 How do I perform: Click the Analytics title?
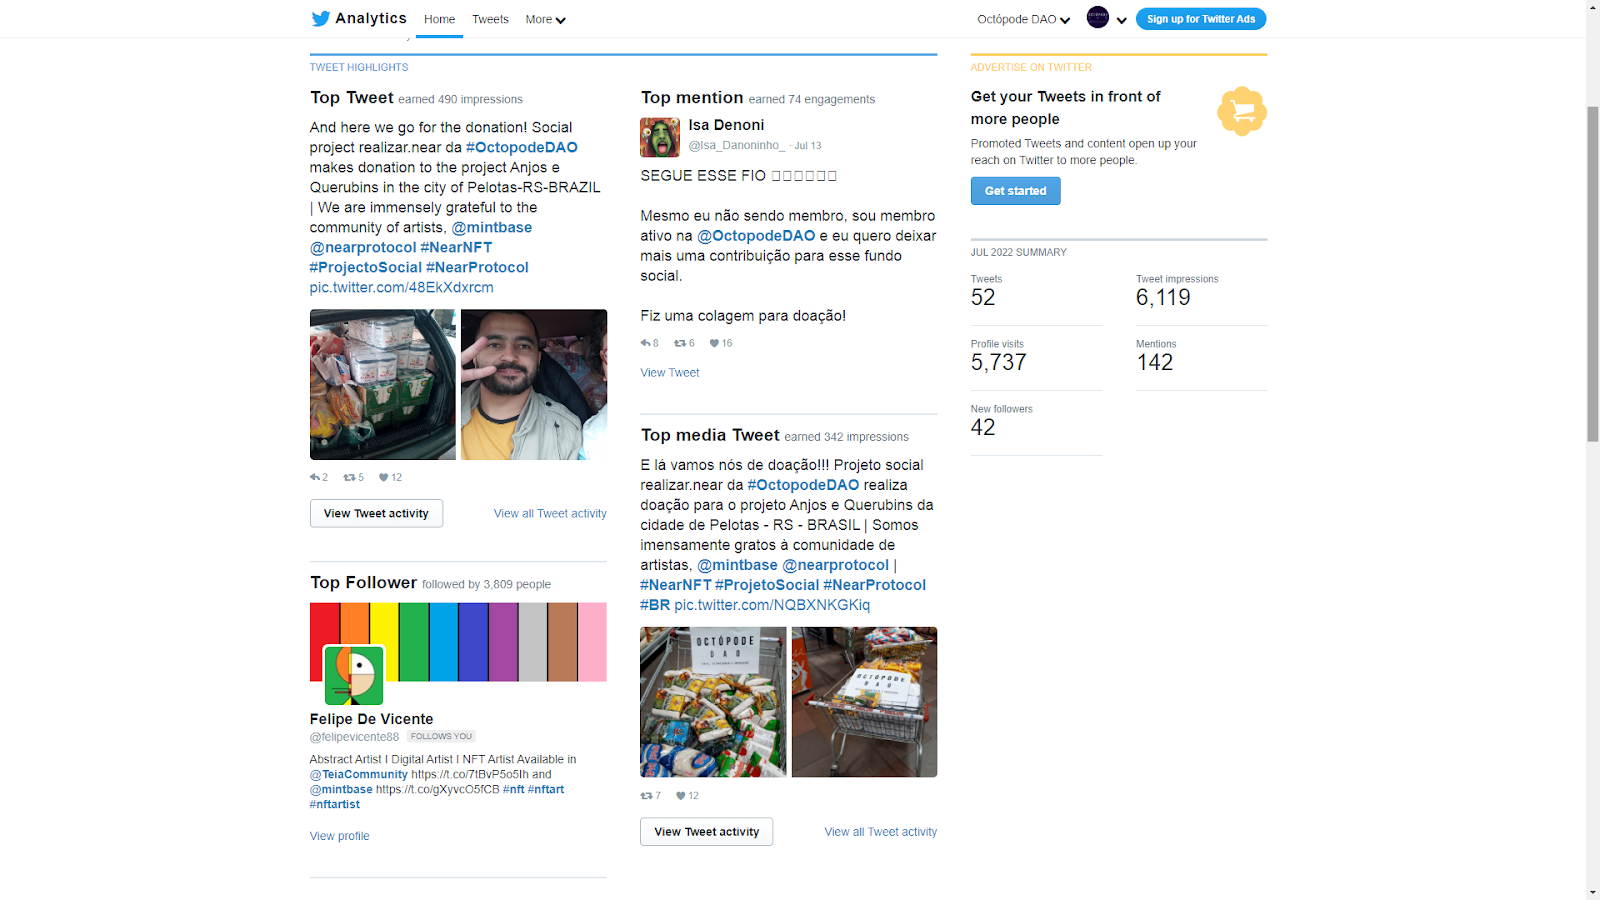tap(371, 18)
